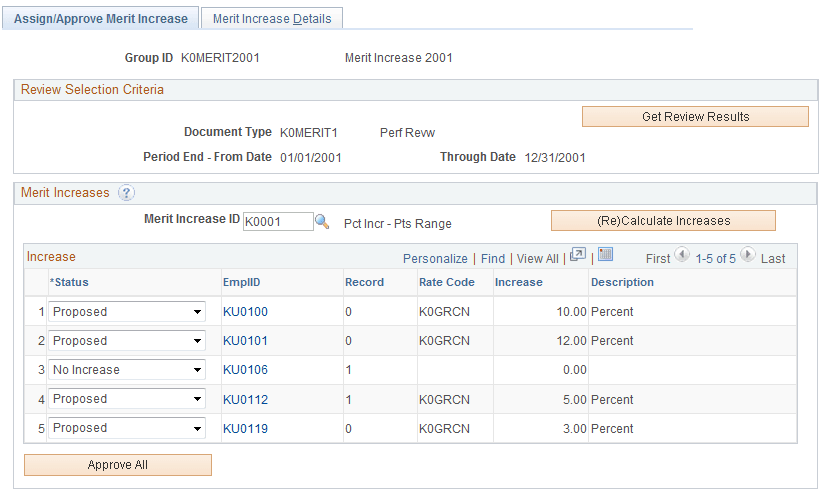This screenshot has height=496, width=833.
Task: Click the K0GRCN rate code for KU0100
Action: click(445, 312)
